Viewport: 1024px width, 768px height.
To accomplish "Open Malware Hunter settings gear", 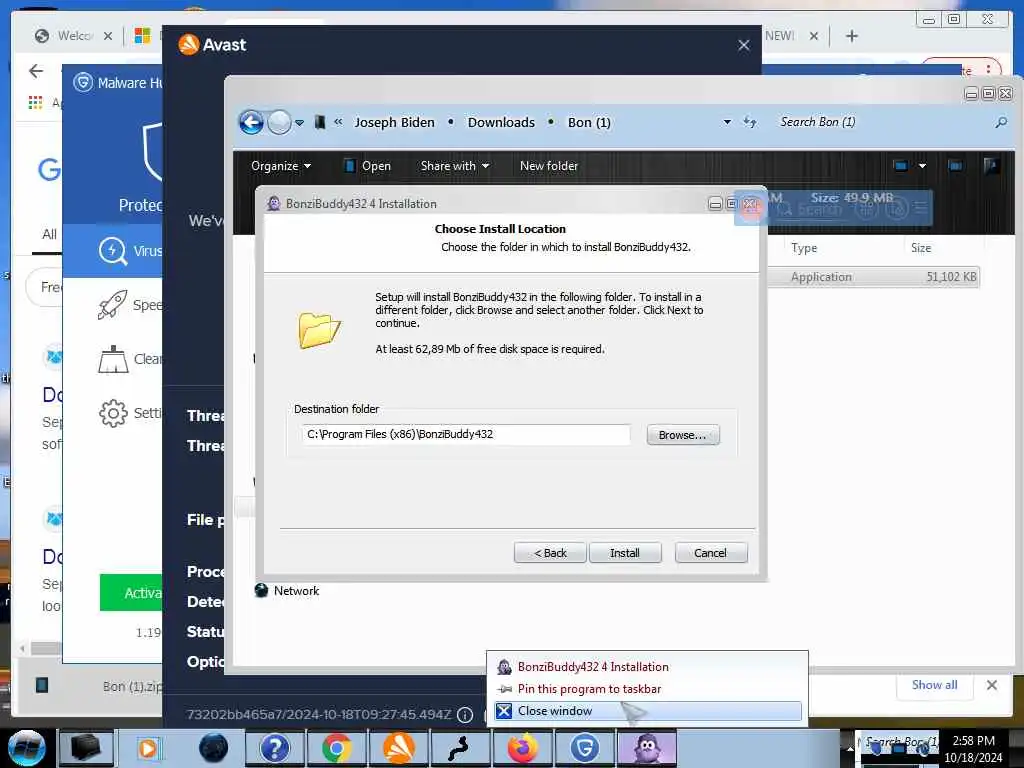I will click(x=113, y=413).
